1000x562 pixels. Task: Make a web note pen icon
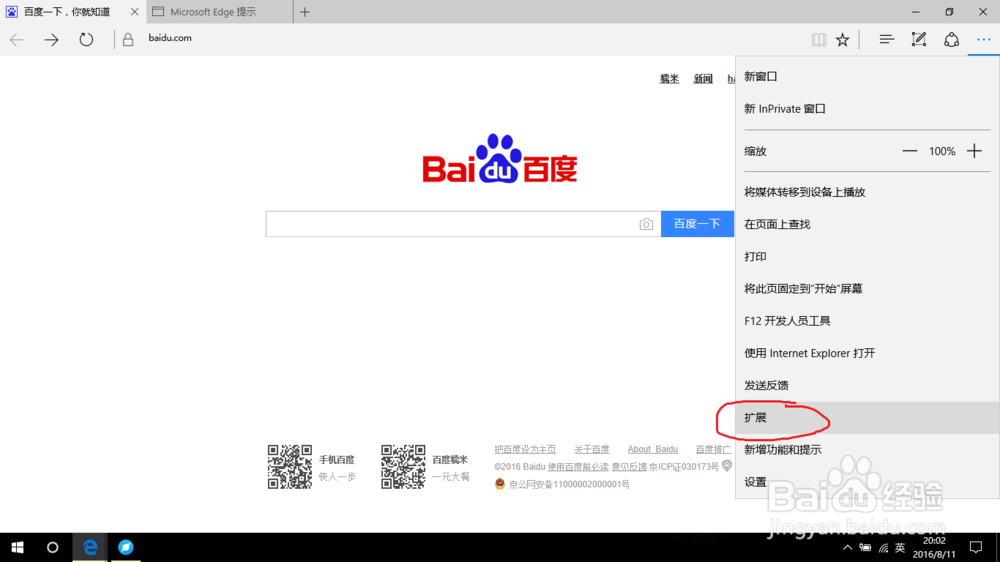click(918, 40)
